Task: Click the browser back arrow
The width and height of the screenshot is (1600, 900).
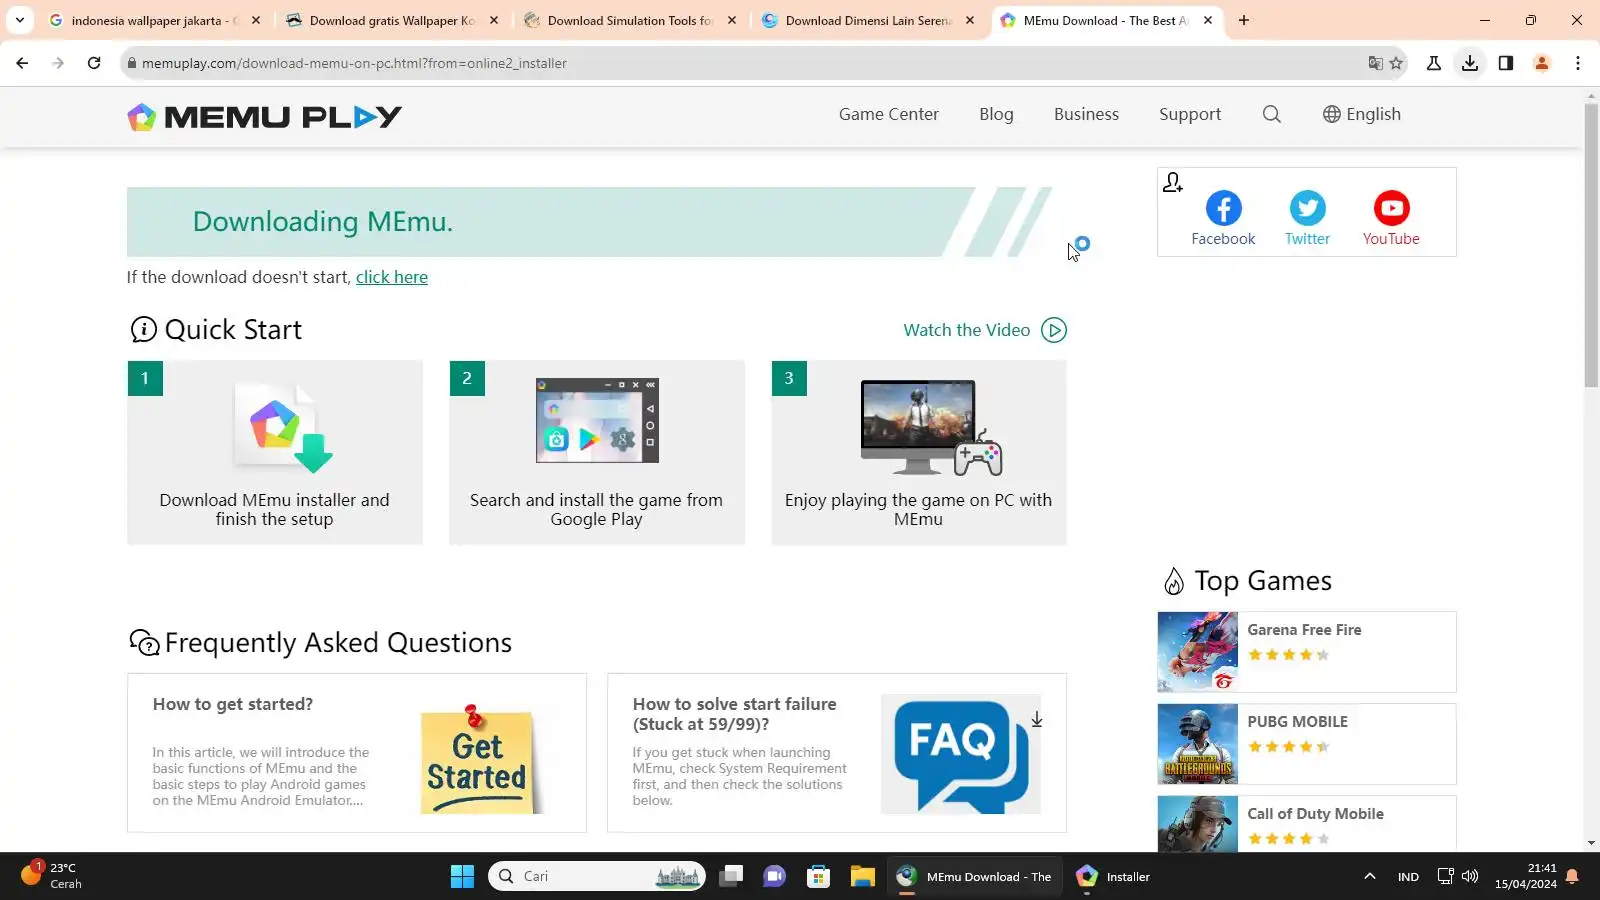Action: click(x=22, y=63)
